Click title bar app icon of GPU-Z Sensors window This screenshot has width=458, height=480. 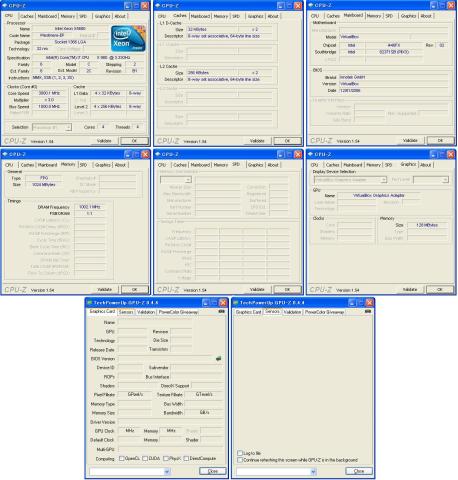point(236,303)
